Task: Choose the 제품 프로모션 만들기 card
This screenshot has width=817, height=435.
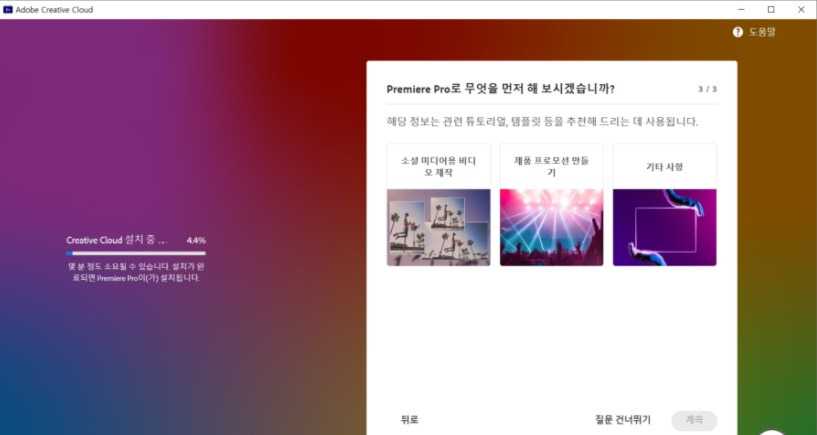Action: (551, 205)
